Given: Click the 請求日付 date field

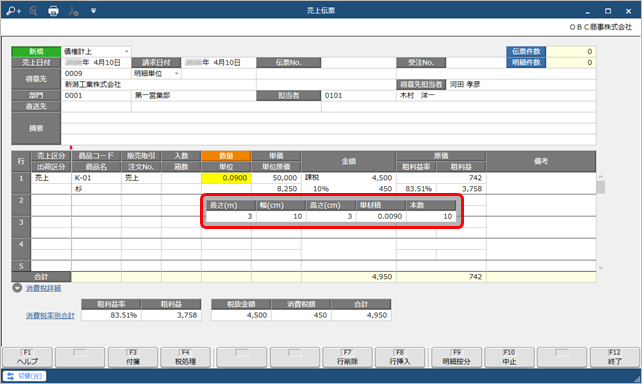Looking at the screenshot, I should click(x=219, y=63).
